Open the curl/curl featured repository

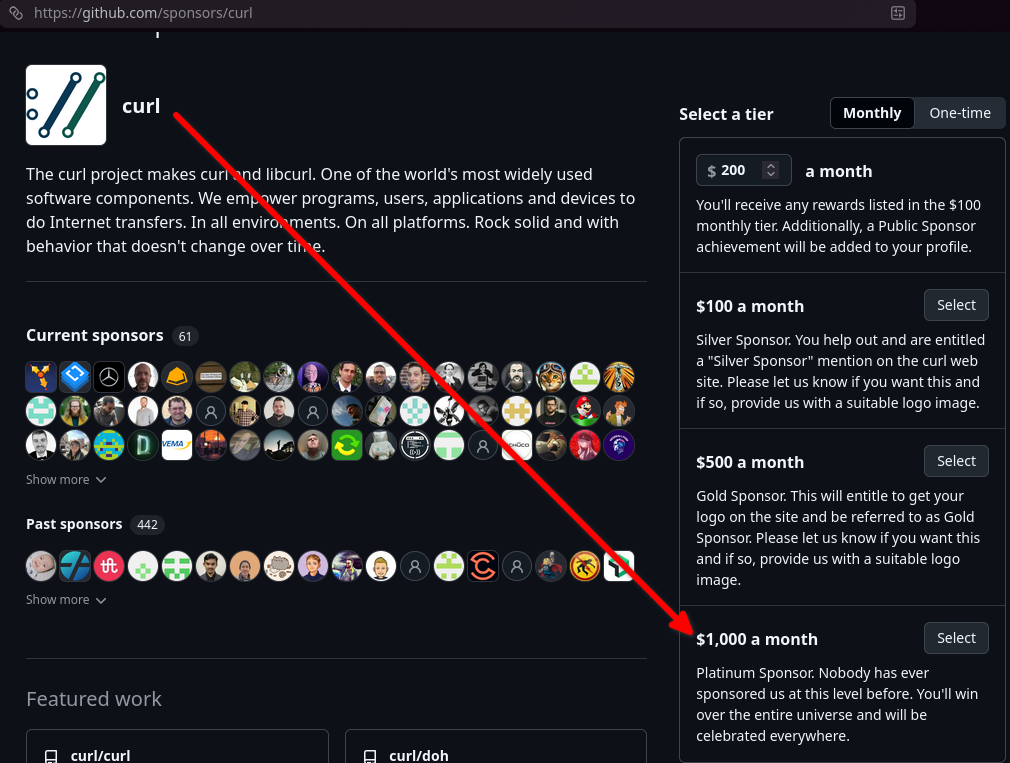tap(100, 755)
